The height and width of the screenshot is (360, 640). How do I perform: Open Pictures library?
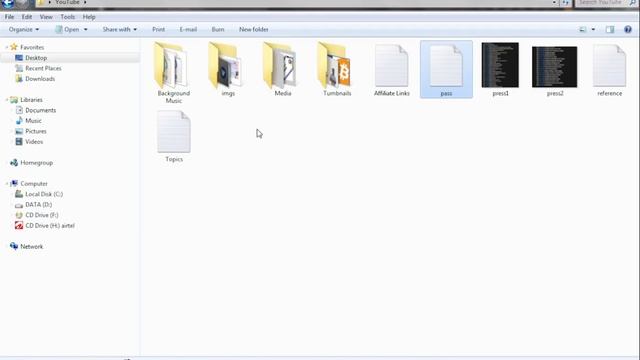pyautogui.click(x=36, y=131)
